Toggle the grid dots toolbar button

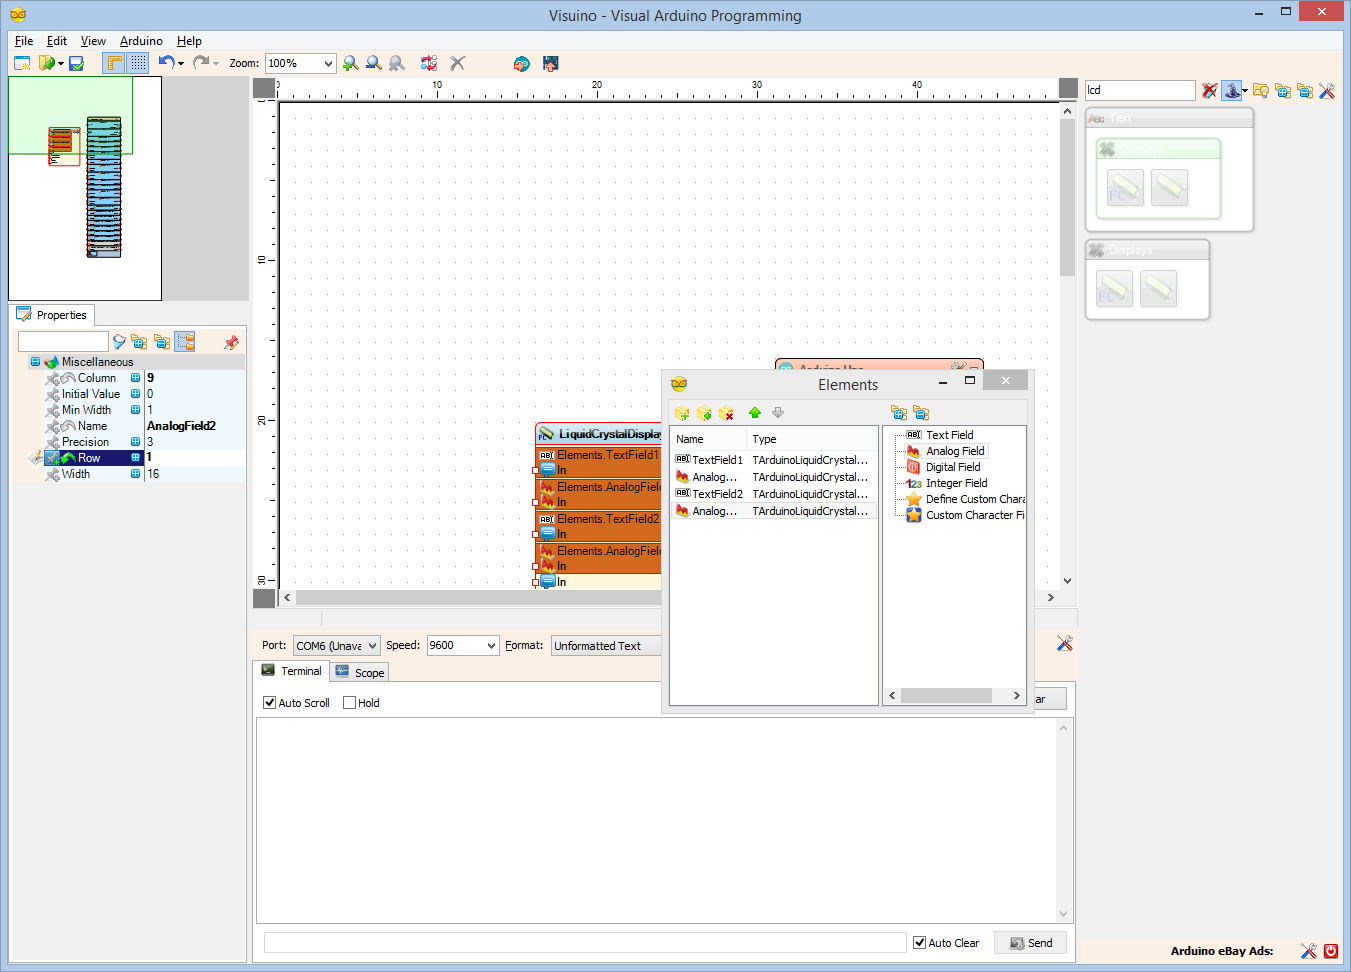pos(138,63)
